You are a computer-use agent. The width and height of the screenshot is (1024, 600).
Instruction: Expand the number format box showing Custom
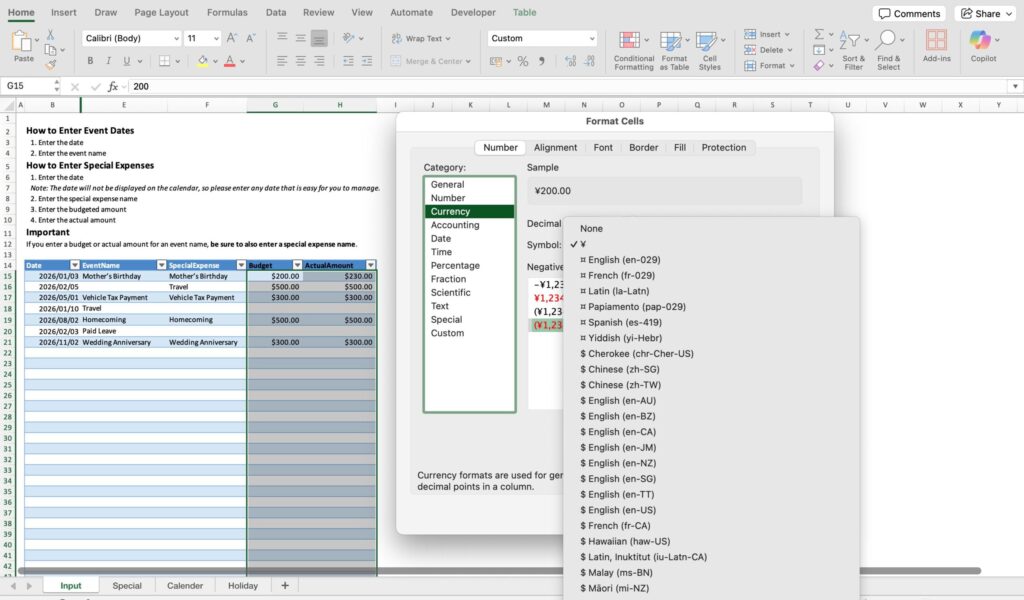[590, 39]
